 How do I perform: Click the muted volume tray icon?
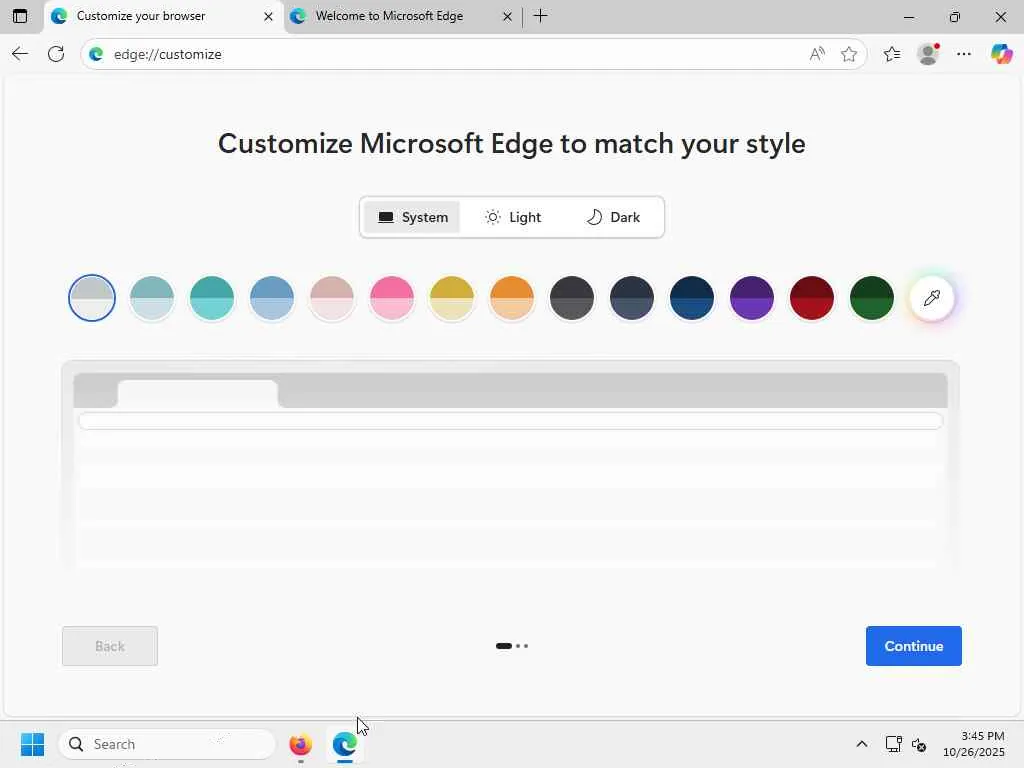pyautogui.click(x=919, y=744)
